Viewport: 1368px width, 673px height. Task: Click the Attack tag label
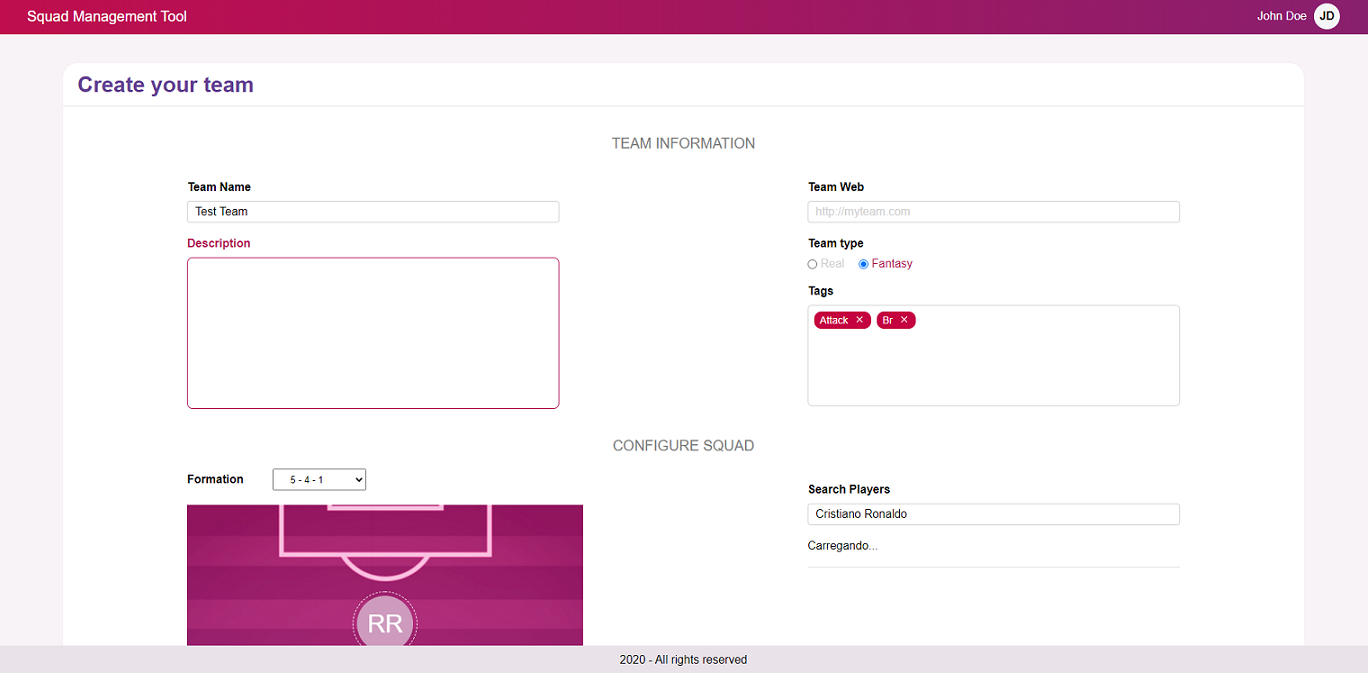click(x=834, y=320)
